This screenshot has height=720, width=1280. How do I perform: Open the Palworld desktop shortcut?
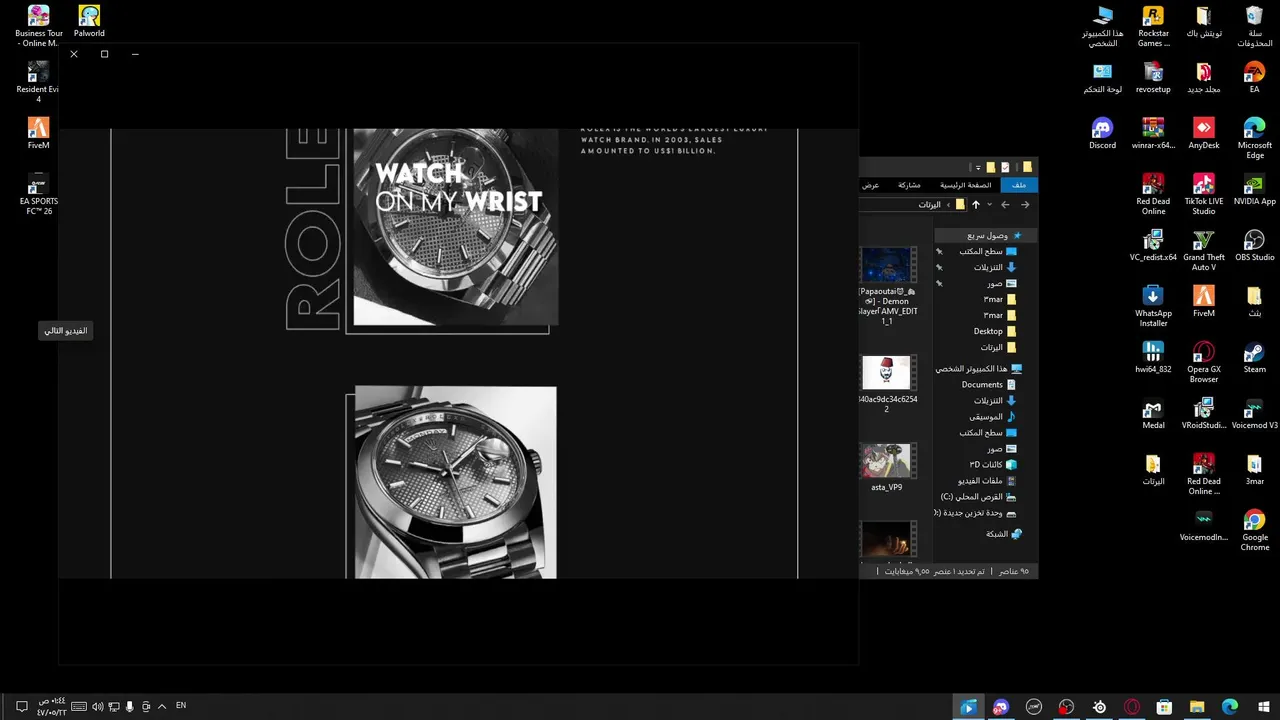(89, 22)
